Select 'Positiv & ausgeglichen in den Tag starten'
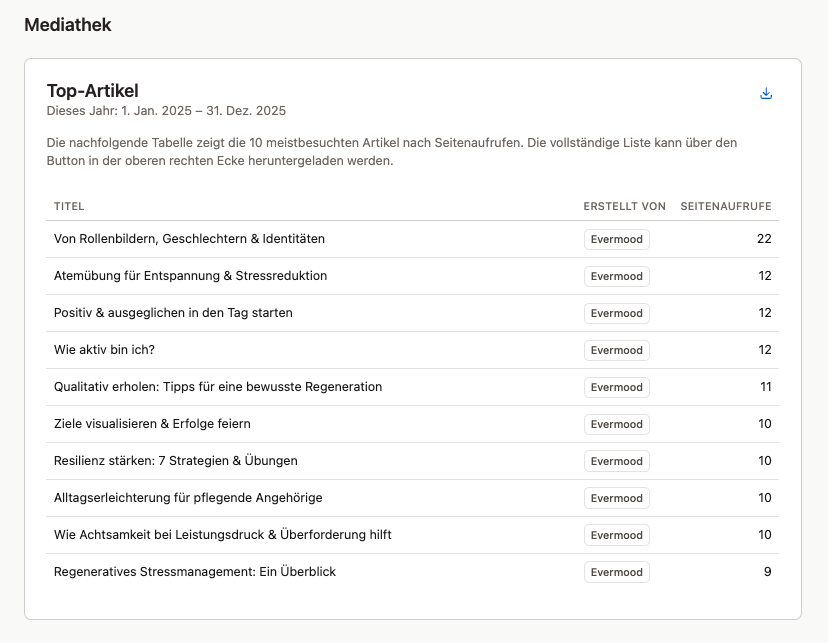Viewport: 828px width, 643px height. pyautogui.click(x=173, y=313)
